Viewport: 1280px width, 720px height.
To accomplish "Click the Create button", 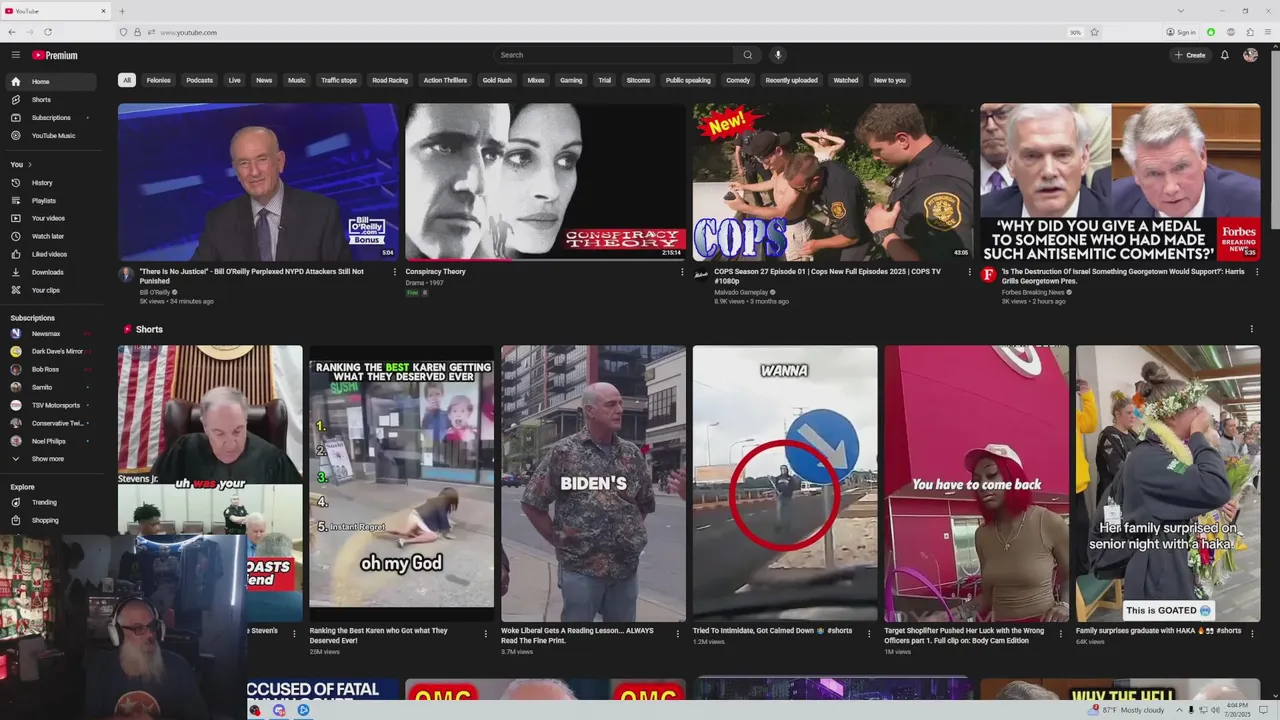I will (x=1190, y=55).
